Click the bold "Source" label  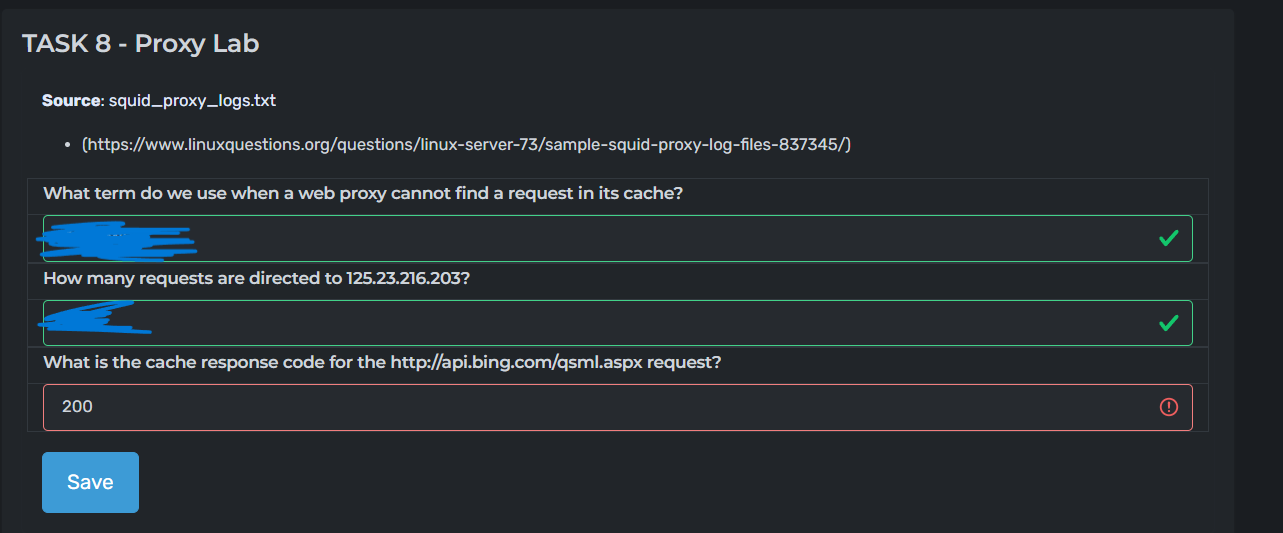click(x=71, y=101)
